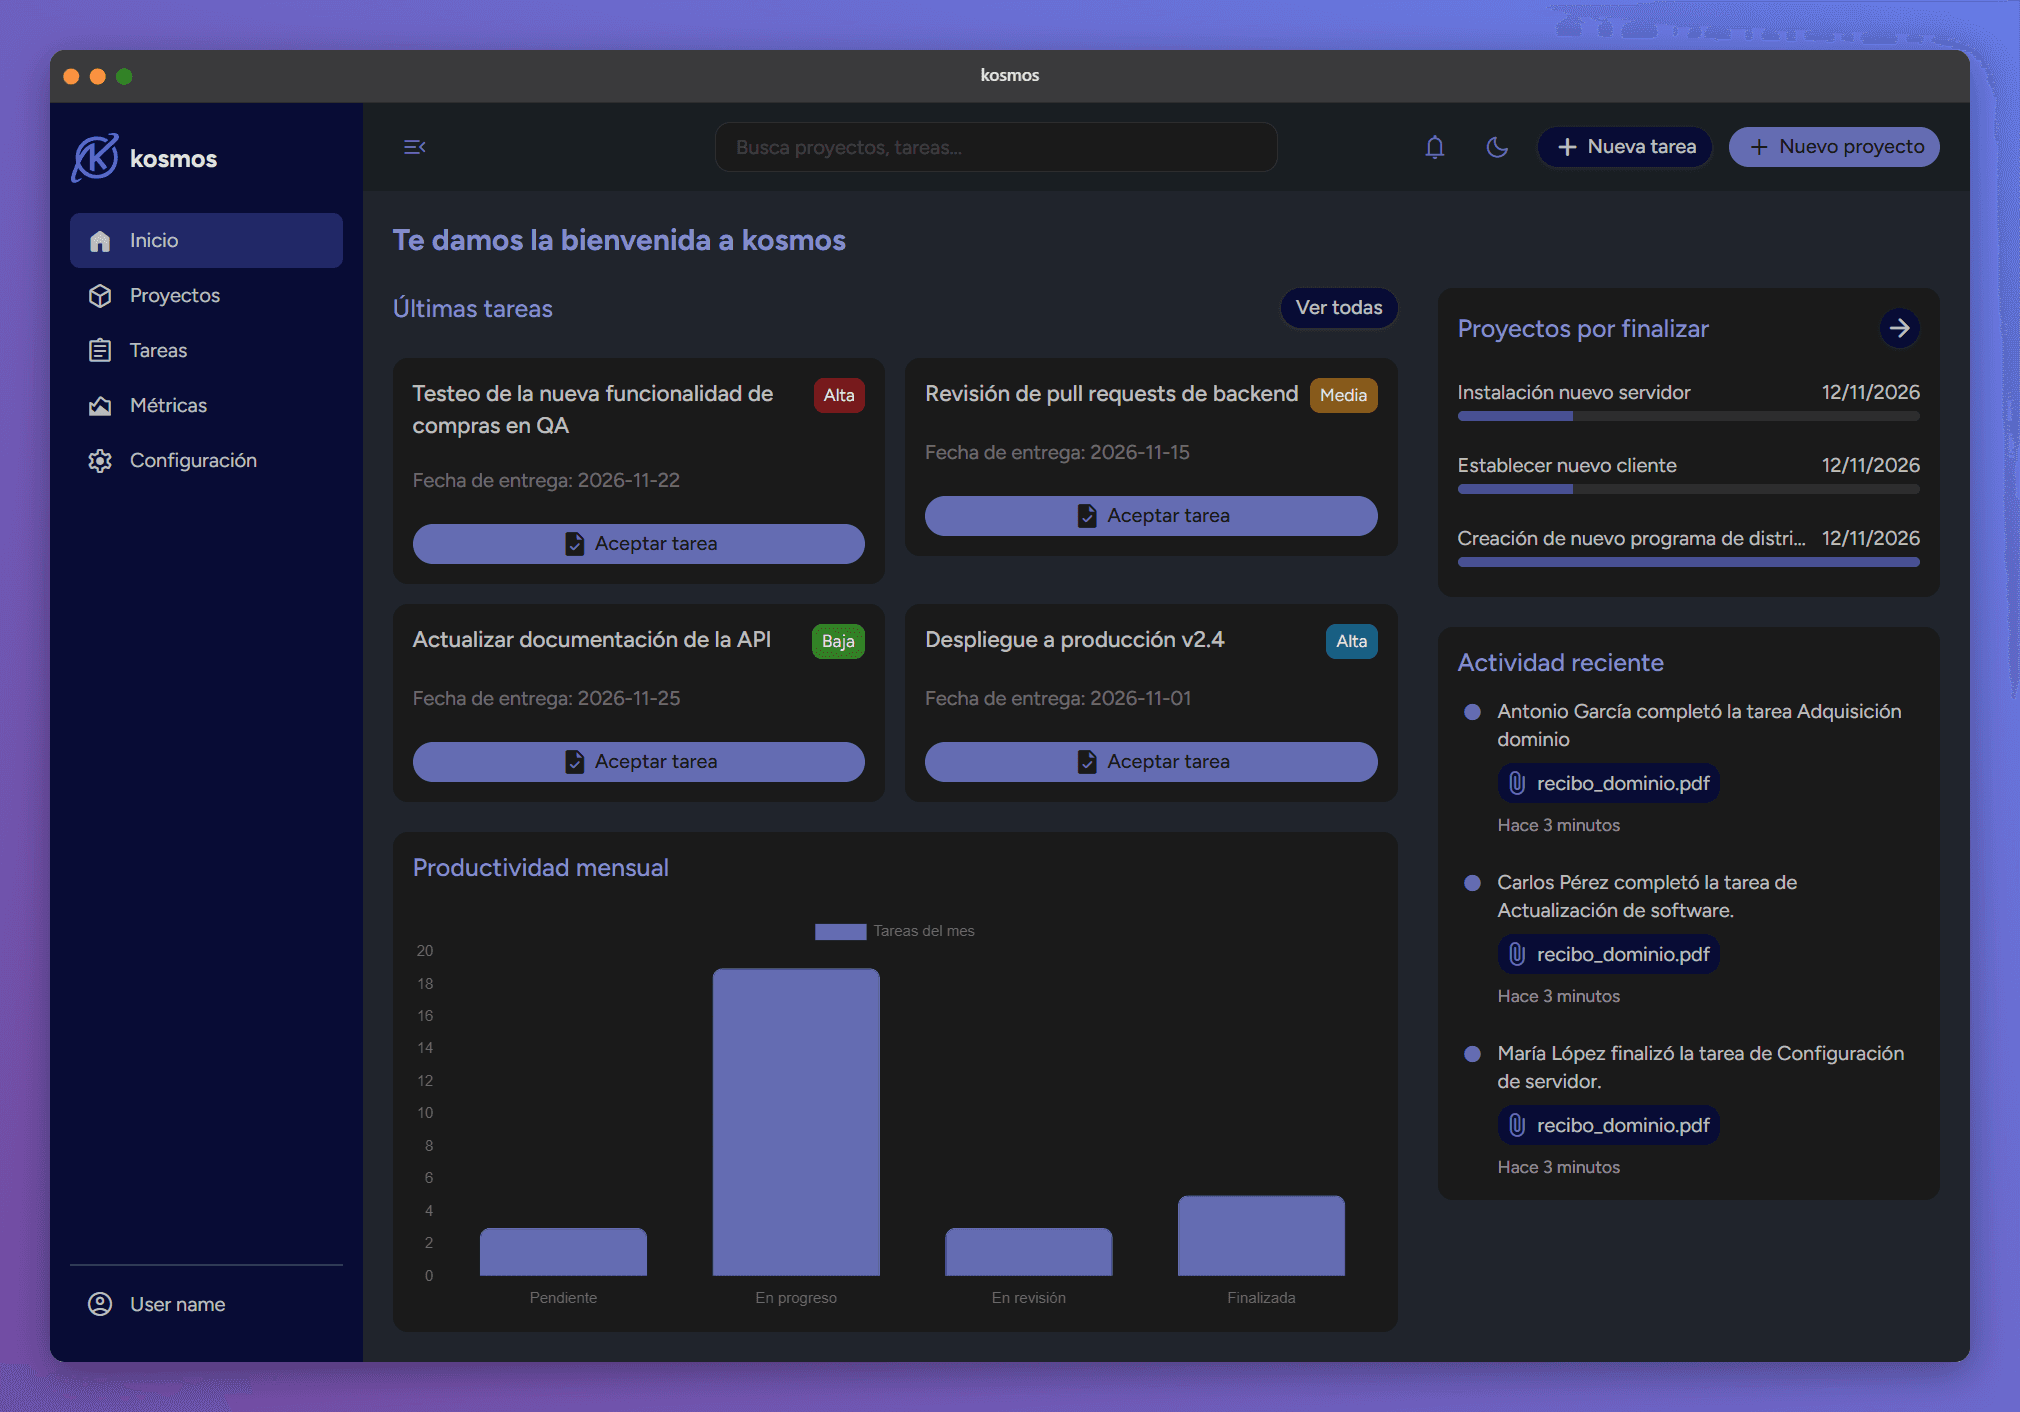This screenshot has height=1412, width=2020.
Task: Click the Nueva tarea button
Action: pos(1625,147)
